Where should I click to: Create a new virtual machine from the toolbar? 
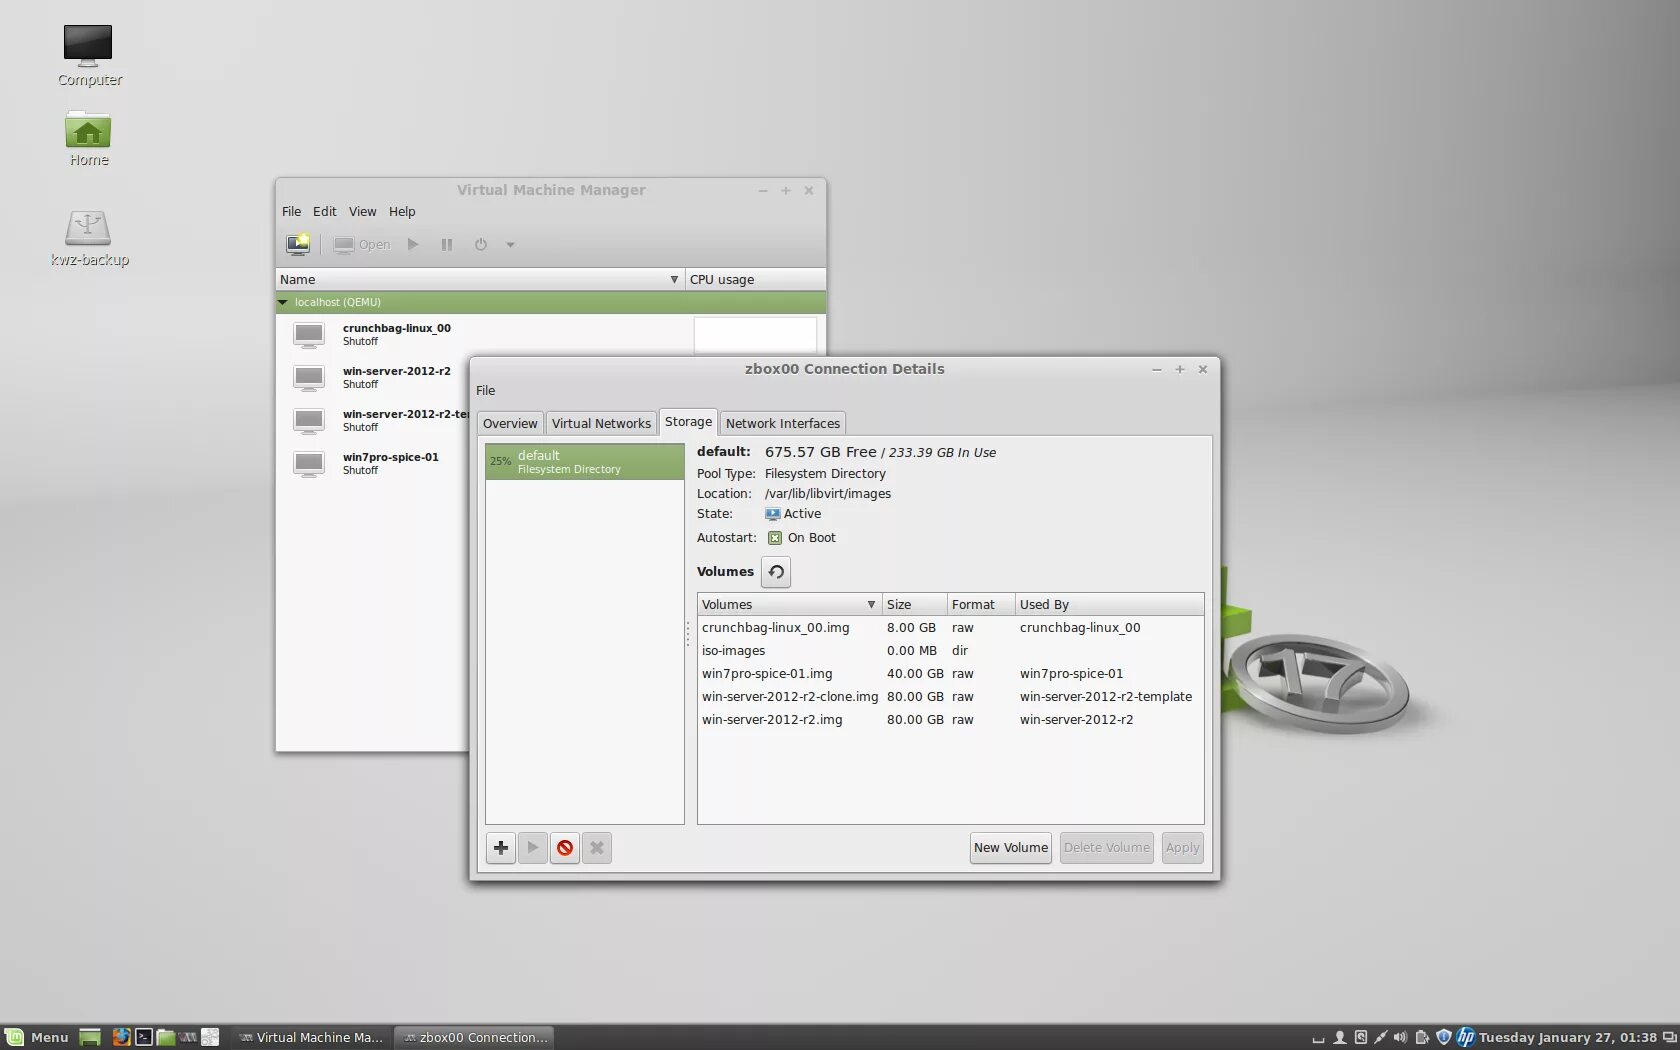298,244
